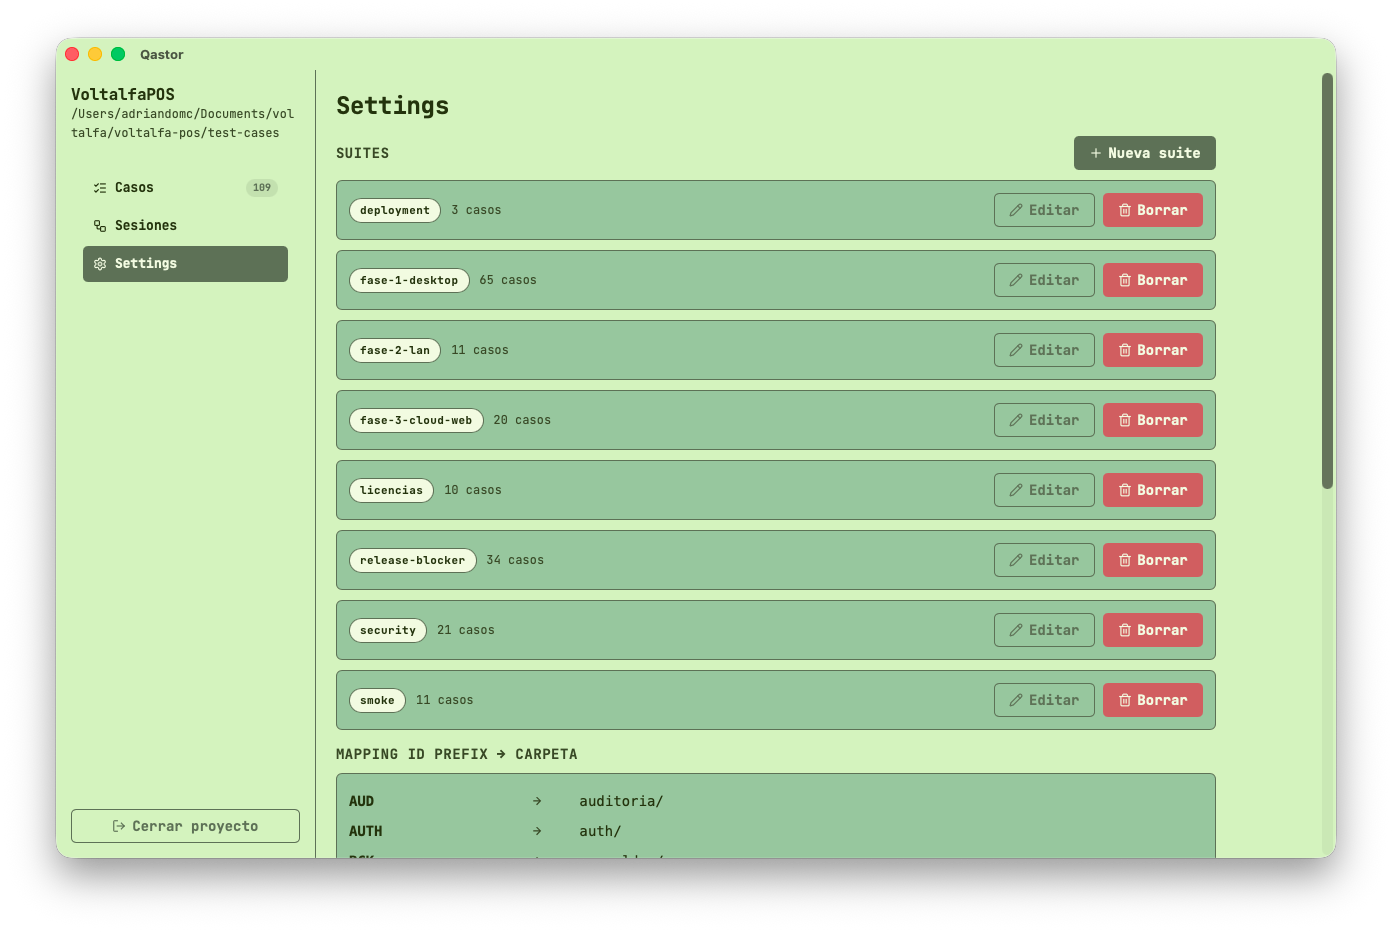Click the release-blocker suite tag

[413, 560]
